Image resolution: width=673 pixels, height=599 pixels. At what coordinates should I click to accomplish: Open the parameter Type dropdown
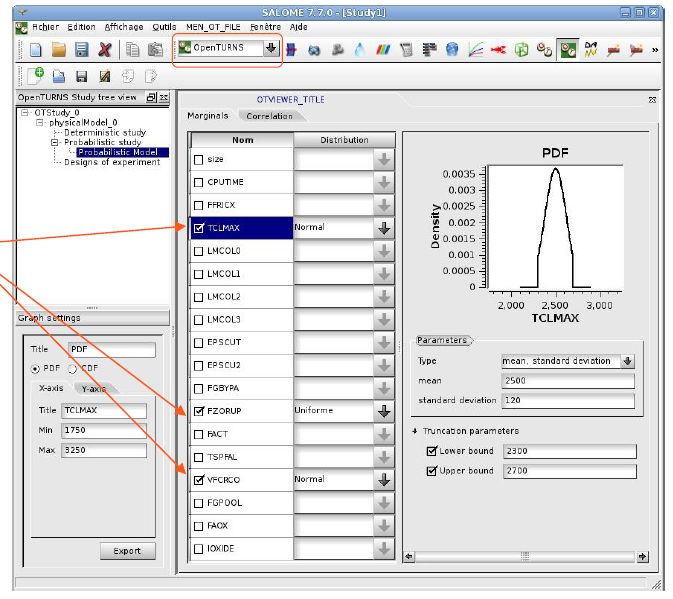628,361
